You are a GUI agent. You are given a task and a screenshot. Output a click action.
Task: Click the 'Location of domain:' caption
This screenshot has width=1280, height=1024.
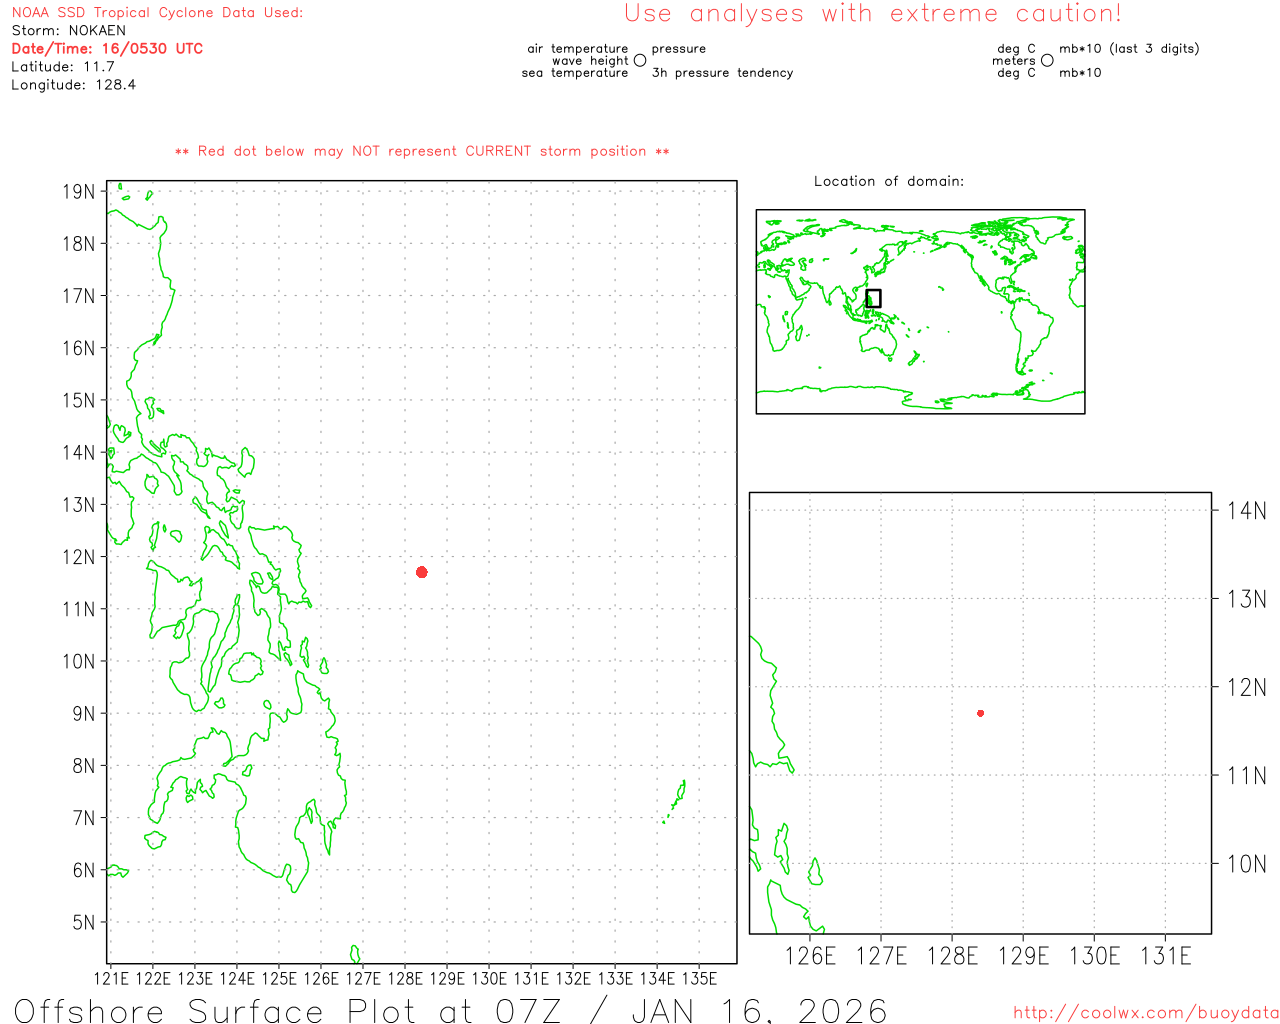pos(889,181)
